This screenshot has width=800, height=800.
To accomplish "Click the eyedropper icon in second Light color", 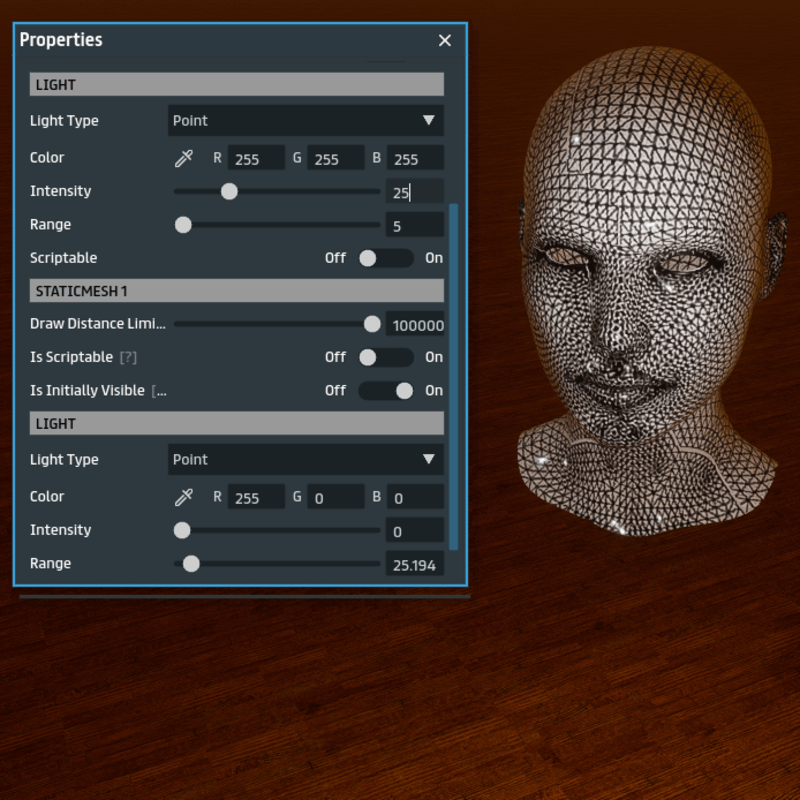I will (x=183, y=497).
